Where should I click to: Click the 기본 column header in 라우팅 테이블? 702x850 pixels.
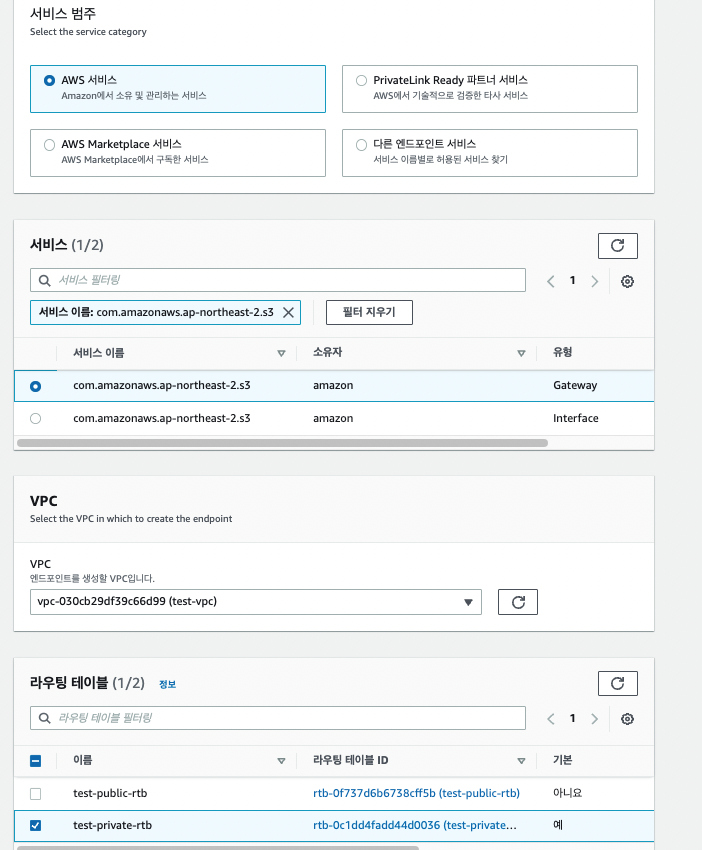(x=562, y=760)
